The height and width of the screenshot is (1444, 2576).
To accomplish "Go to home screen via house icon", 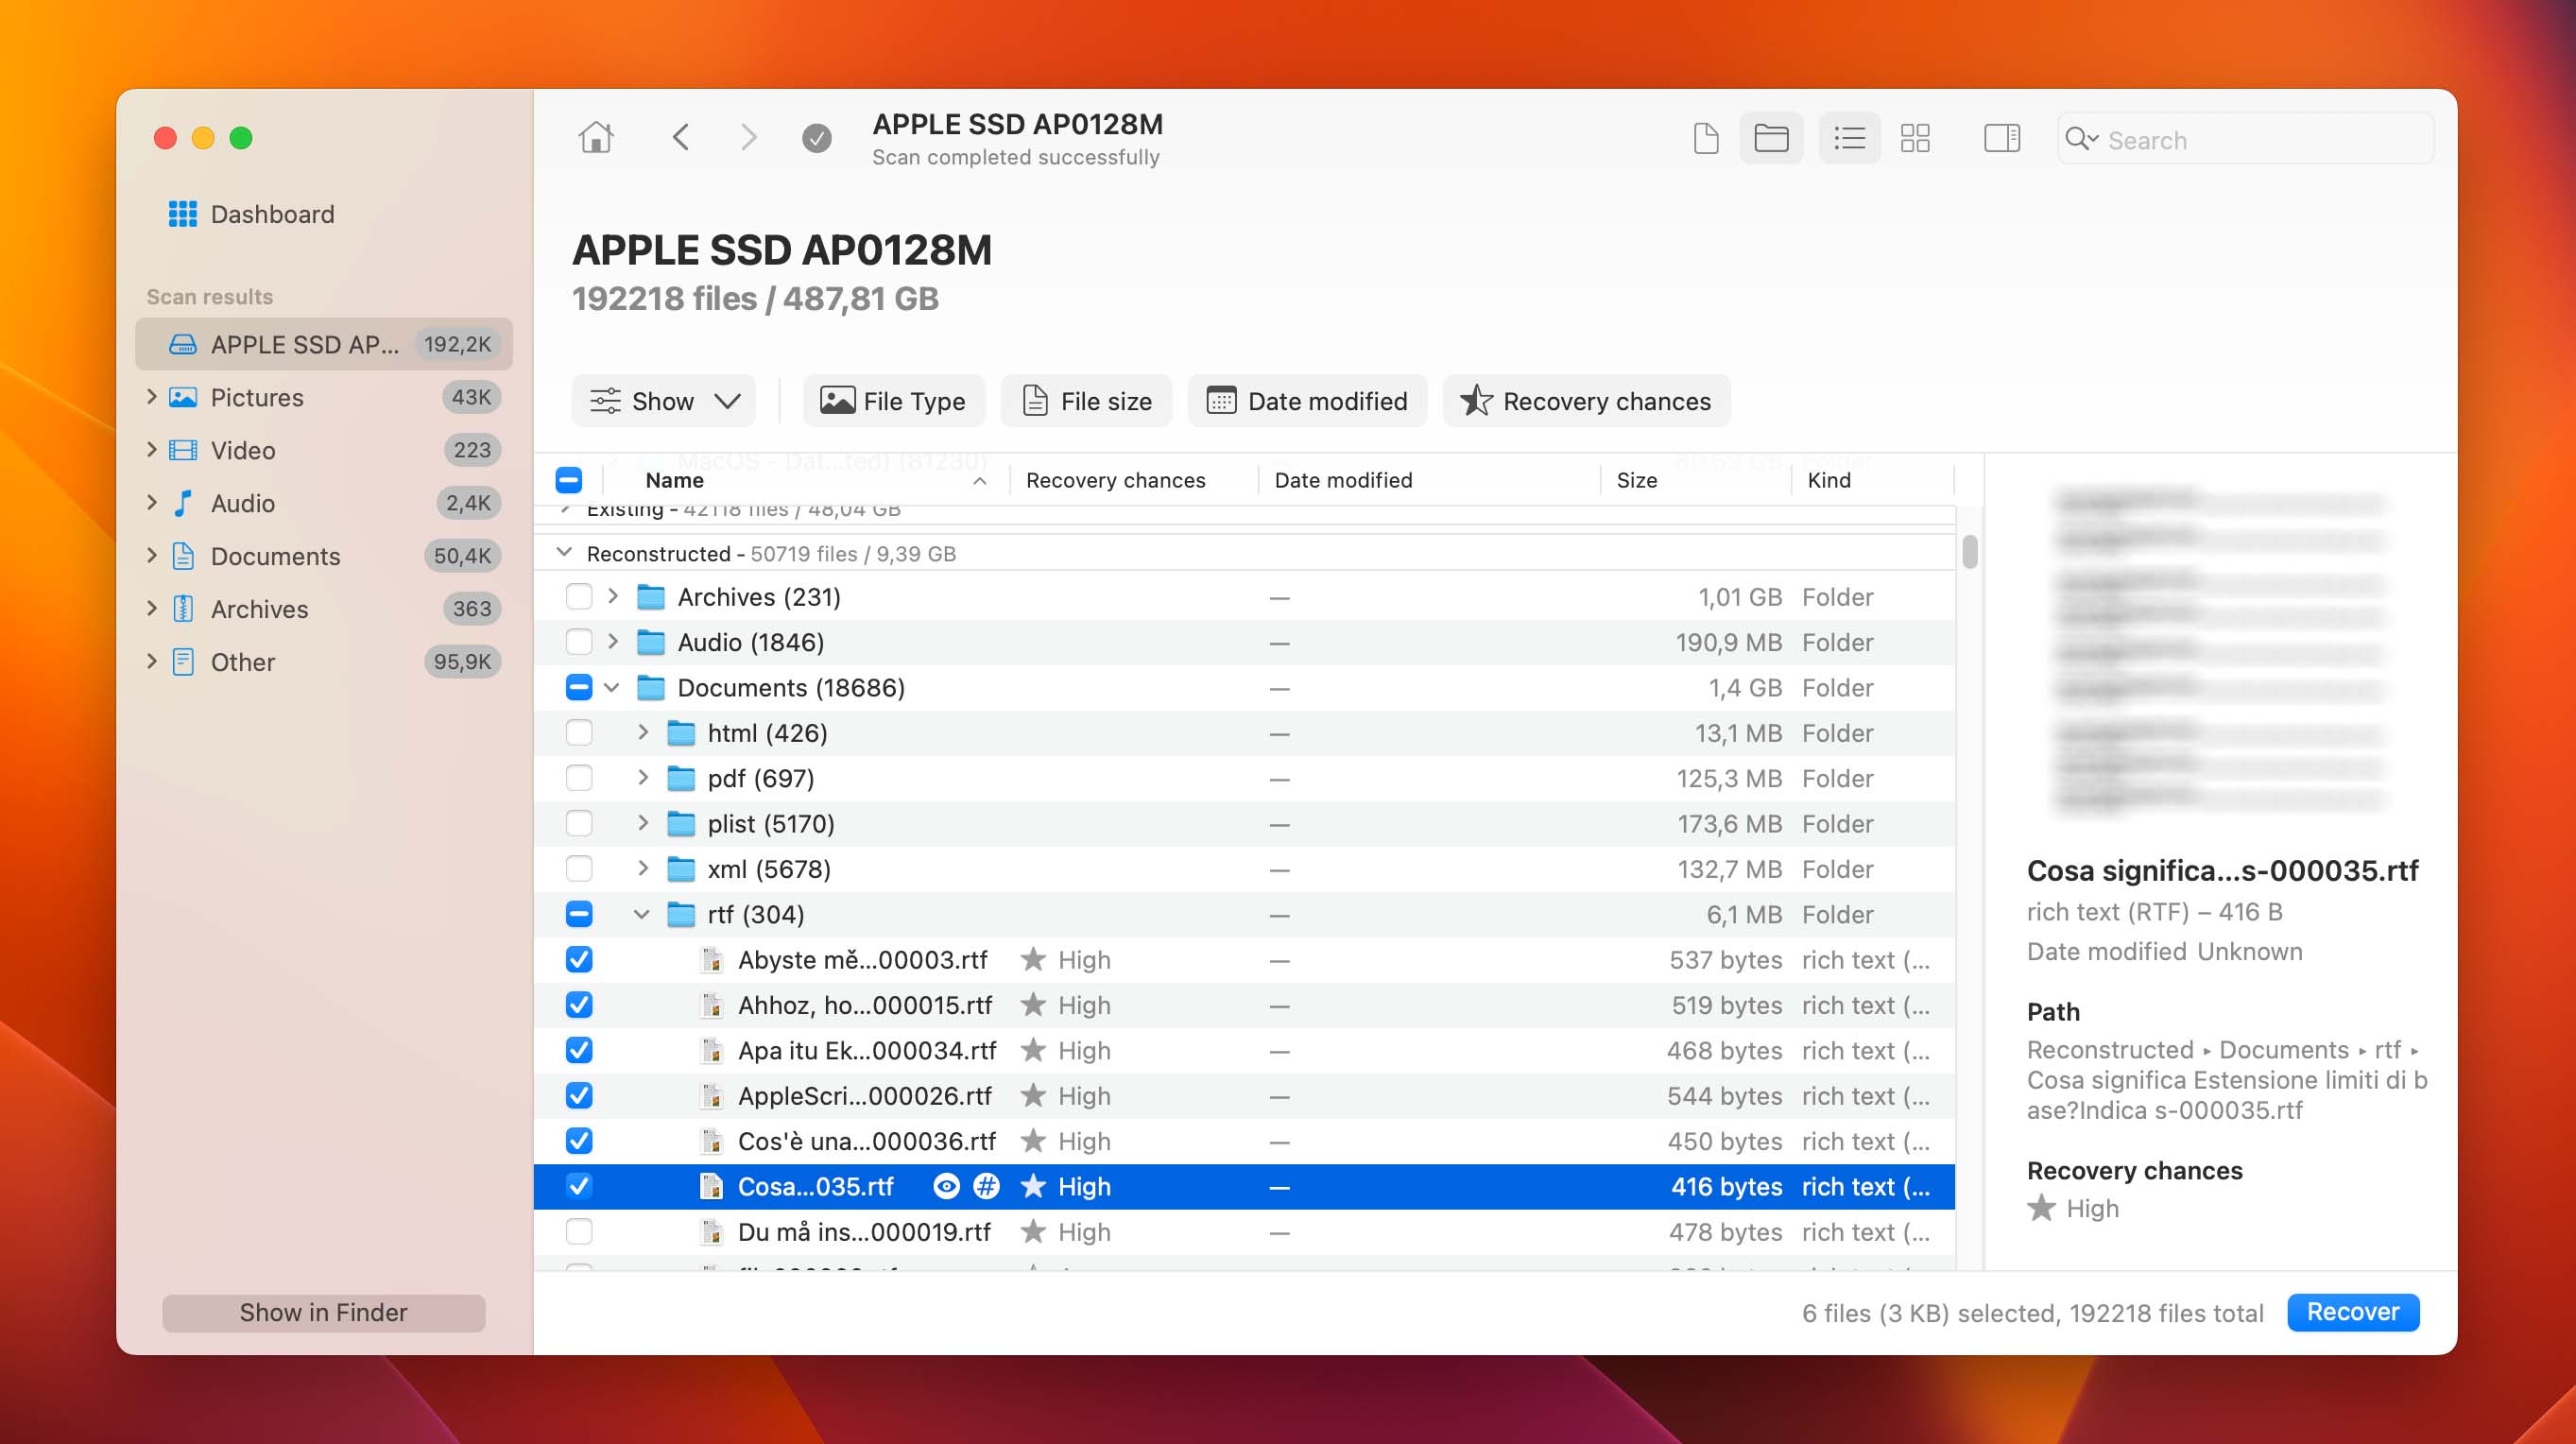I will pyautogui.click(x=596, y=137).
